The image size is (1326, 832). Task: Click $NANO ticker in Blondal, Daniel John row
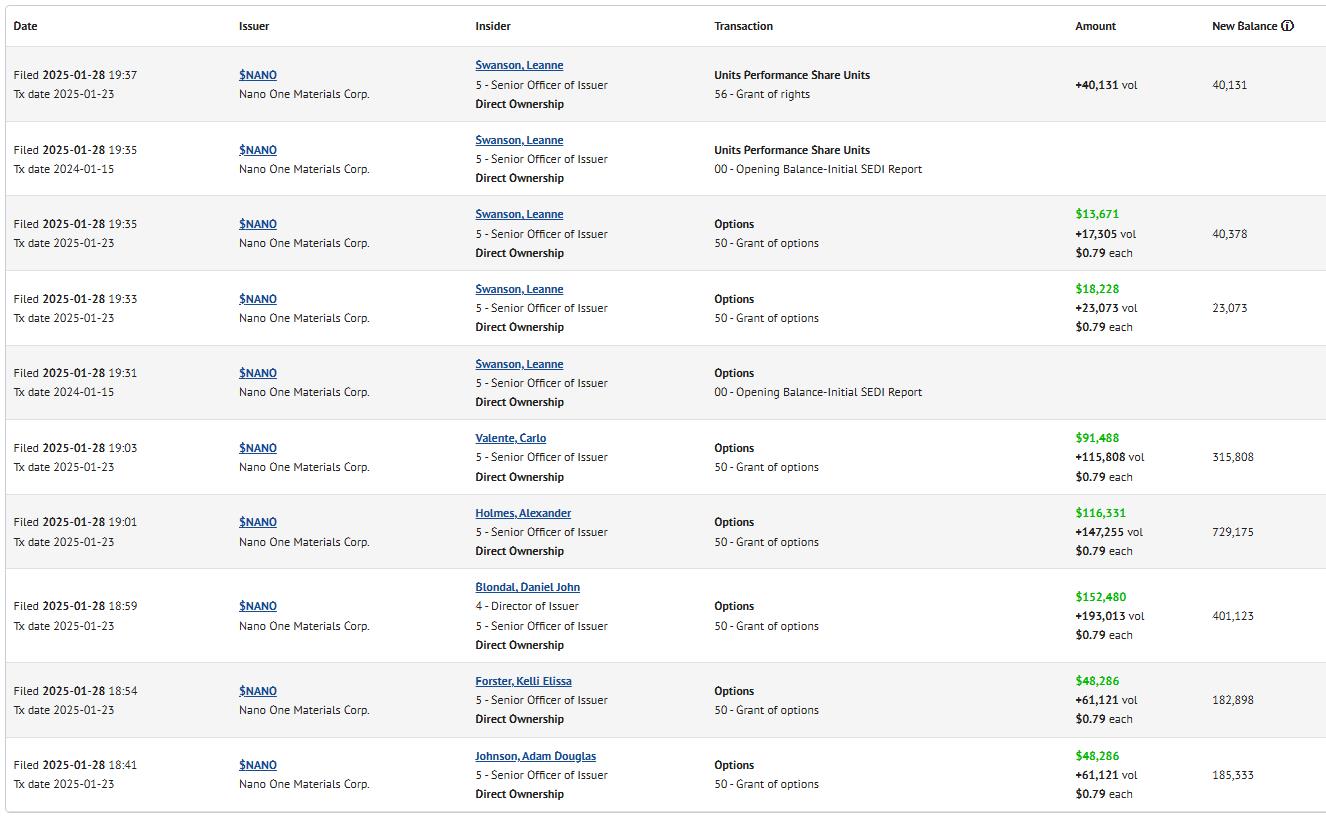[258, 606]
